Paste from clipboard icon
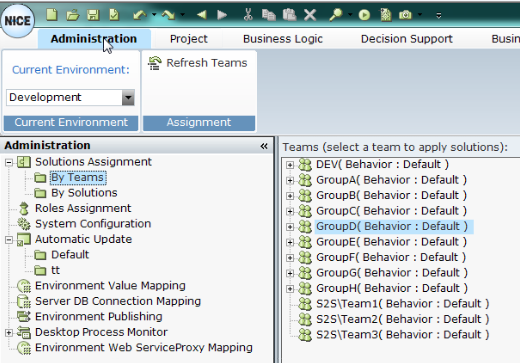520x363 pixels. [289, 15]
